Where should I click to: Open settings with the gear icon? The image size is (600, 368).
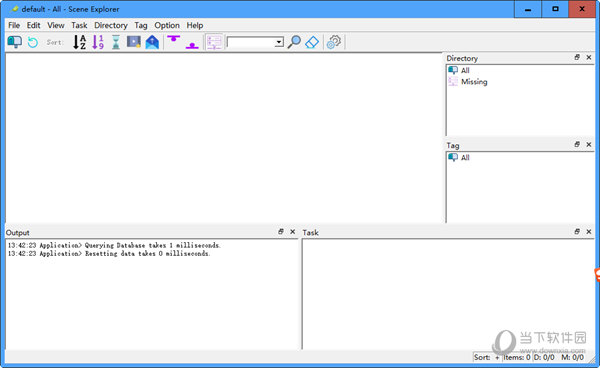334,42
